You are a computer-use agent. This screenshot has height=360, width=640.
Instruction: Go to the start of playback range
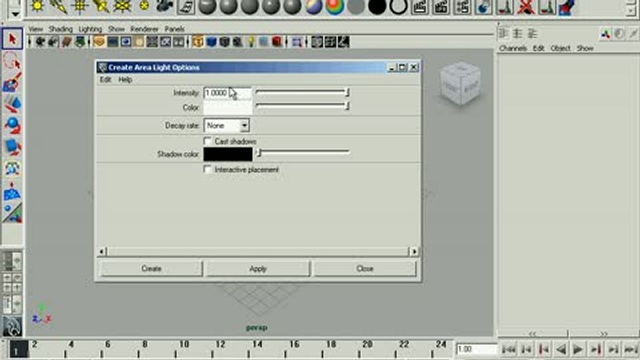(508, 349)
